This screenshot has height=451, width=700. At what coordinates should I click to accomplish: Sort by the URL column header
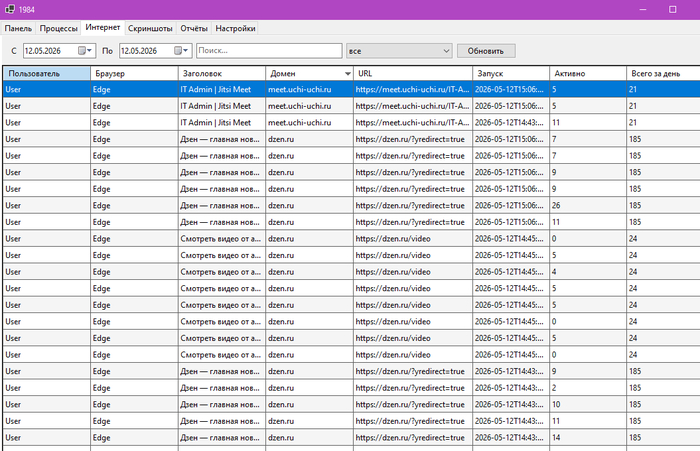[x=413, y=74]
